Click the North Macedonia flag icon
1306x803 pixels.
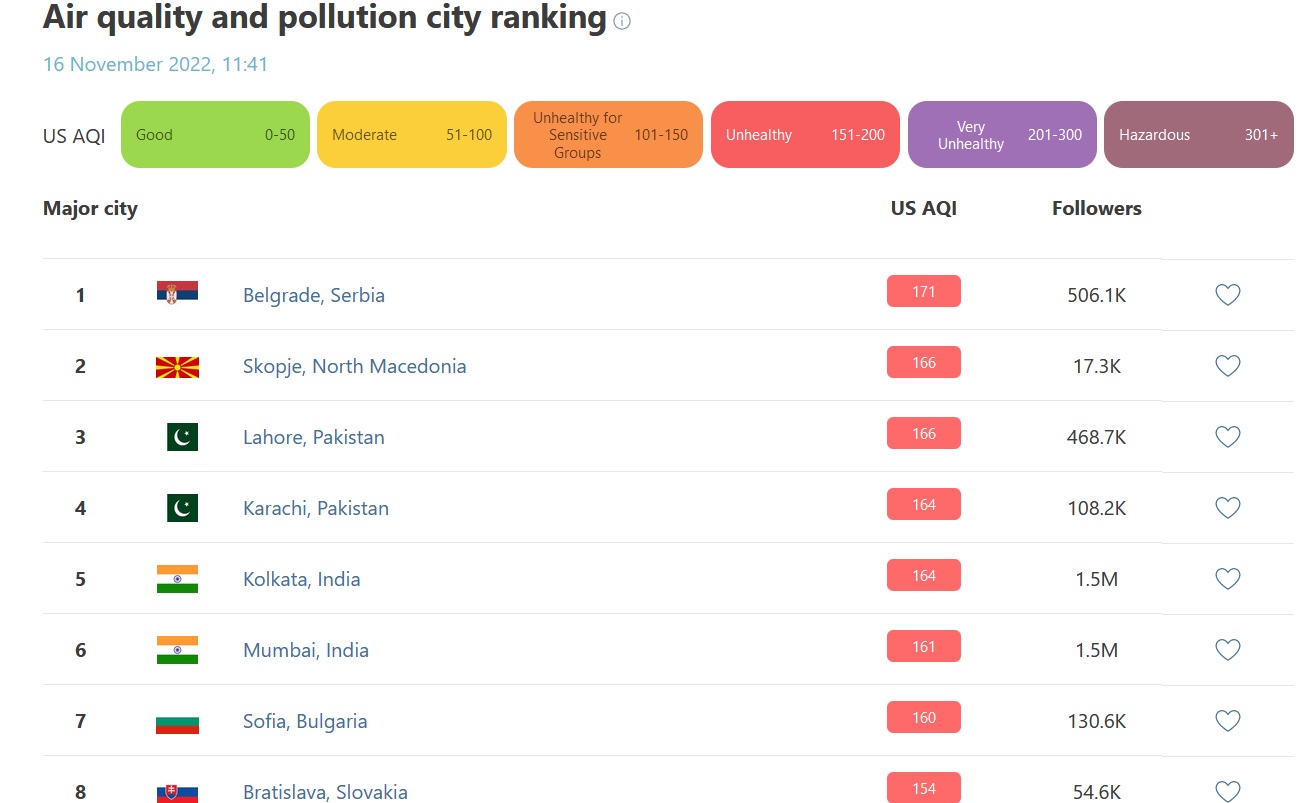tap(177, 367)
